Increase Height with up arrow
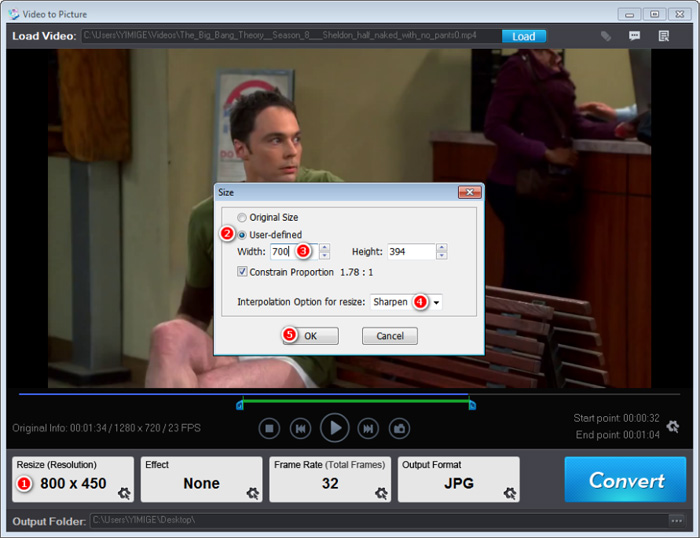Image resolution: width=700 pixels, height=538 pixels. point(442,247)
